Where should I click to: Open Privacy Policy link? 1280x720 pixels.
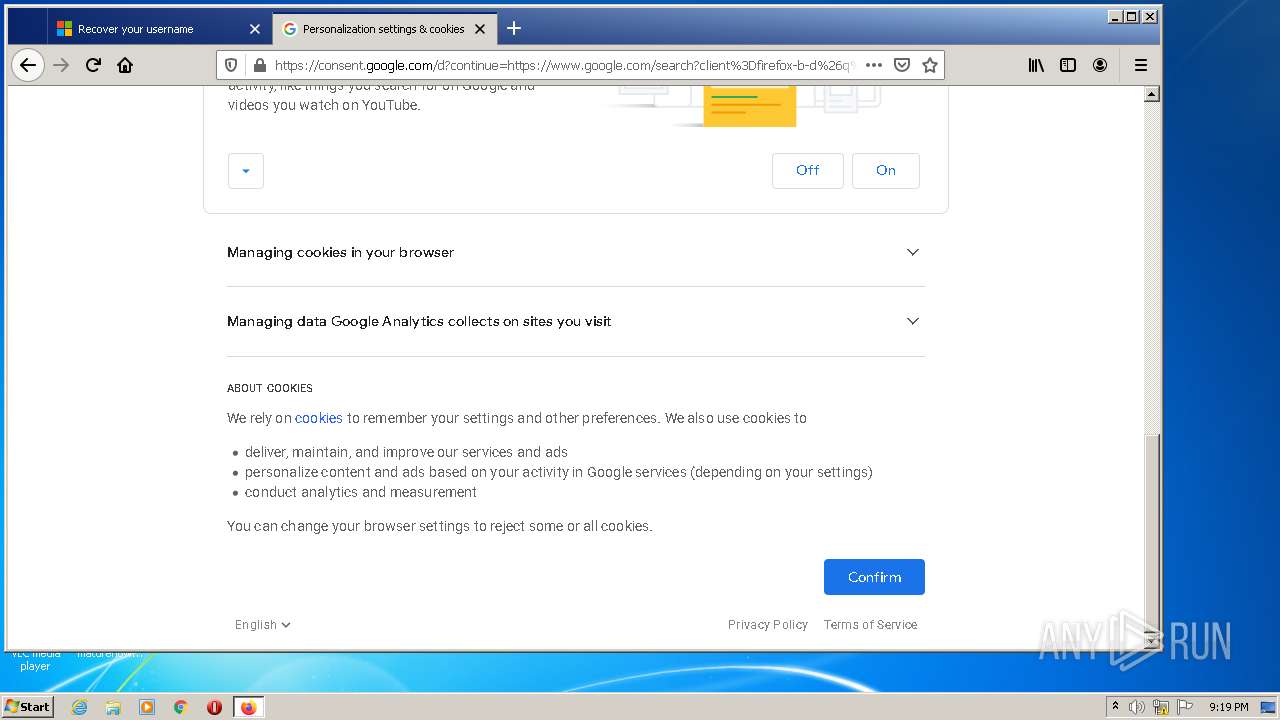pos(768,624)
